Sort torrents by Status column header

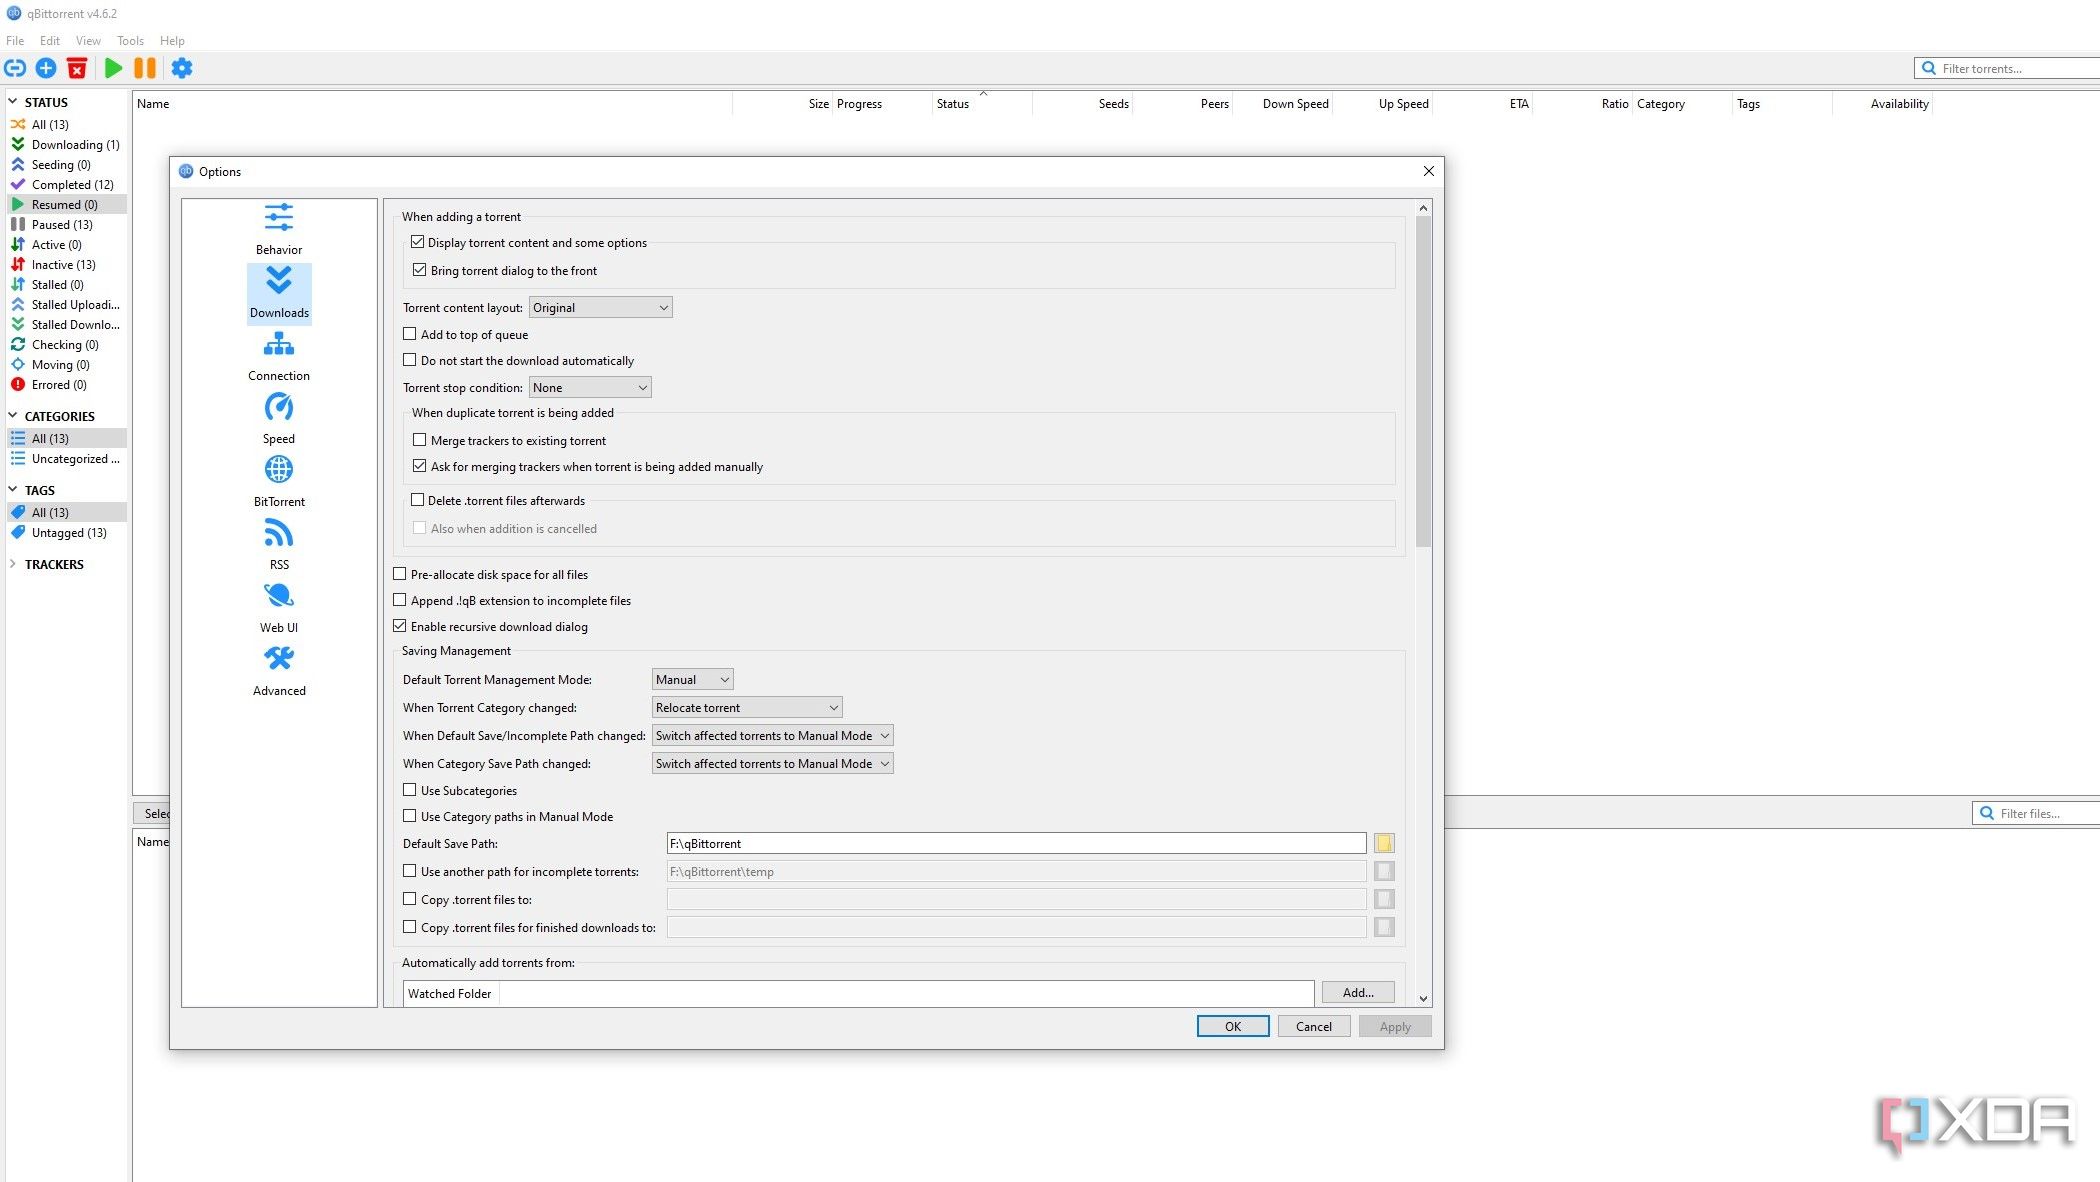click(982, 103)
